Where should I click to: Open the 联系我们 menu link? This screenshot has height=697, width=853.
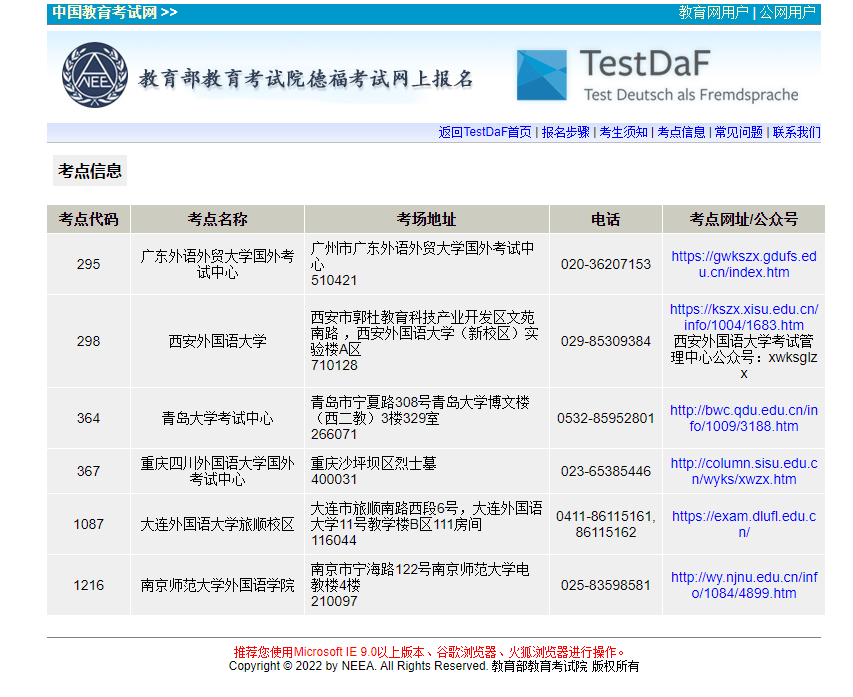[x=796, y=132]
